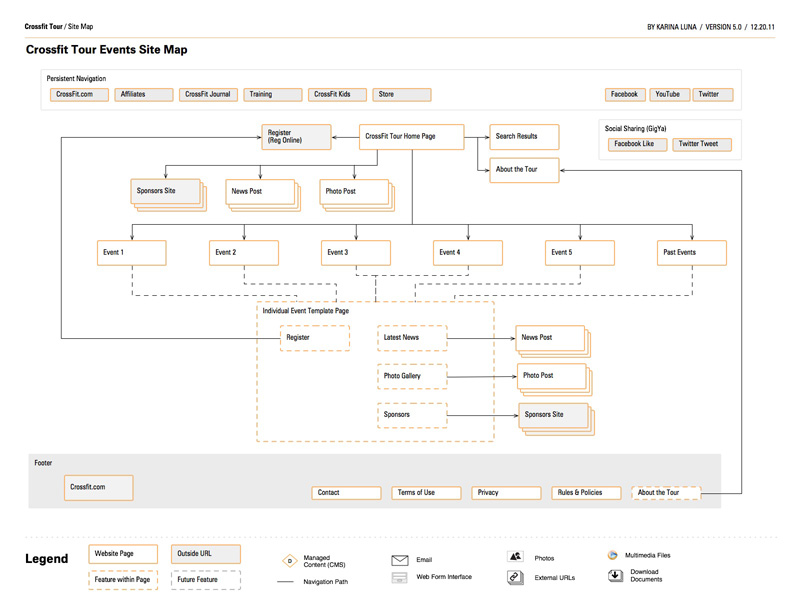Select the "Individual Event Template Page" label
The image size is (800, 613).
tap(306, 311)
